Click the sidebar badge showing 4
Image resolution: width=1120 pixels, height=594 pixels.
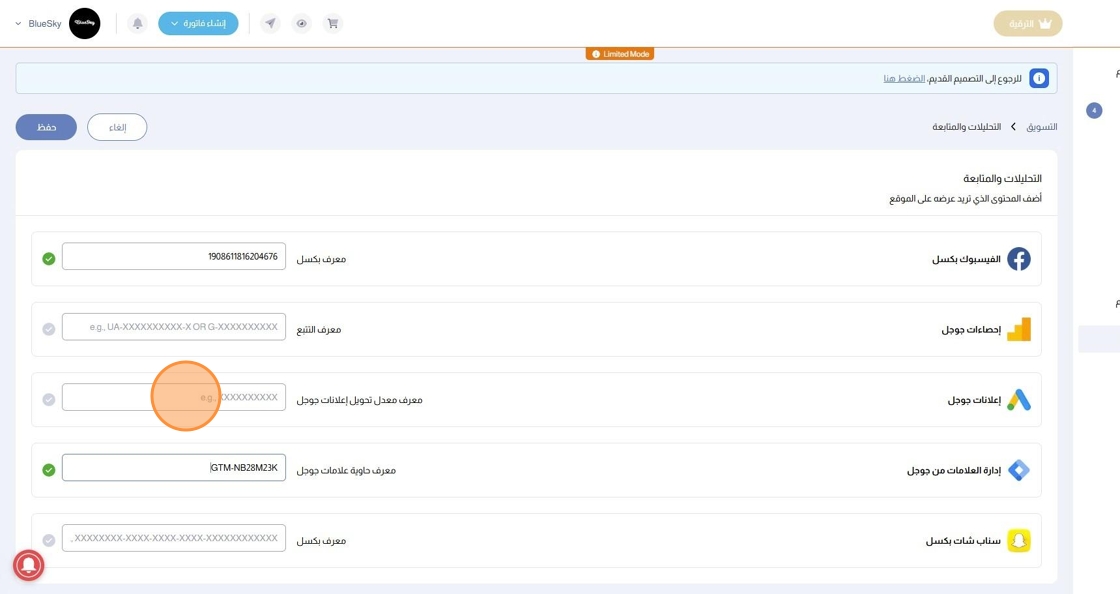[1094, 111]
